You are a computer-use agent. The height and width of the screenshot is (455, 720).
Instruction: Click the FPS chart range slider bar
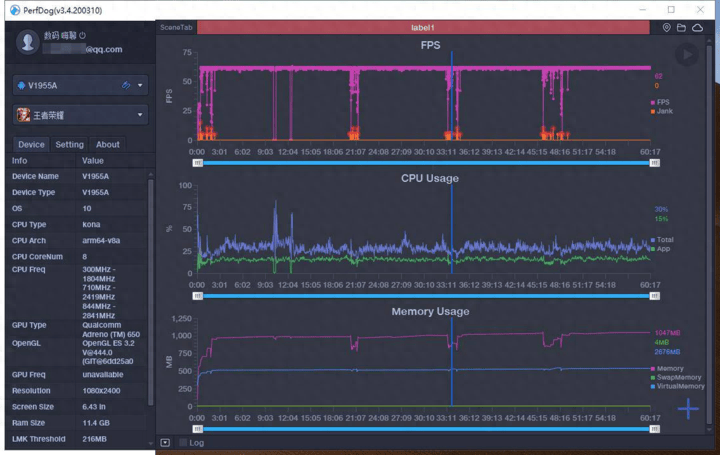426,162
